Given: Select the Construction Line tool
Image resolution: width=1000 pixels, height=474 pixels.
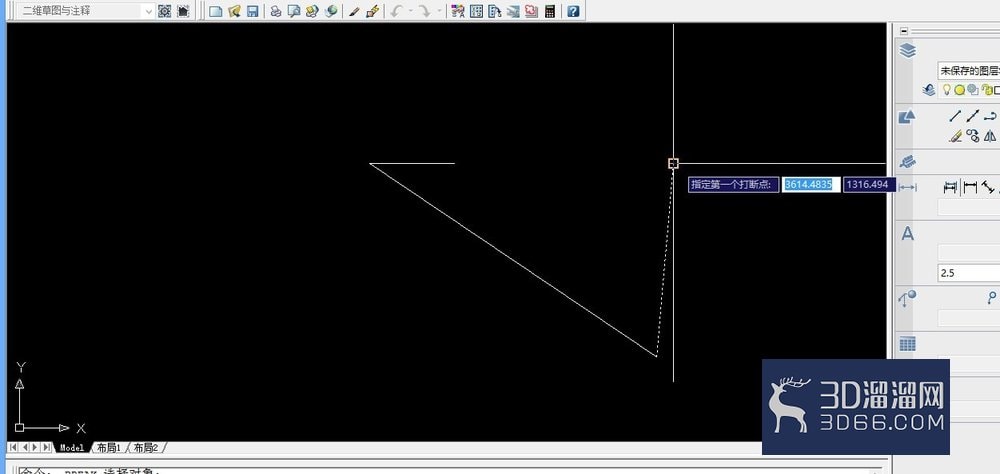Looking at the screenshot, I should (972, 116).
